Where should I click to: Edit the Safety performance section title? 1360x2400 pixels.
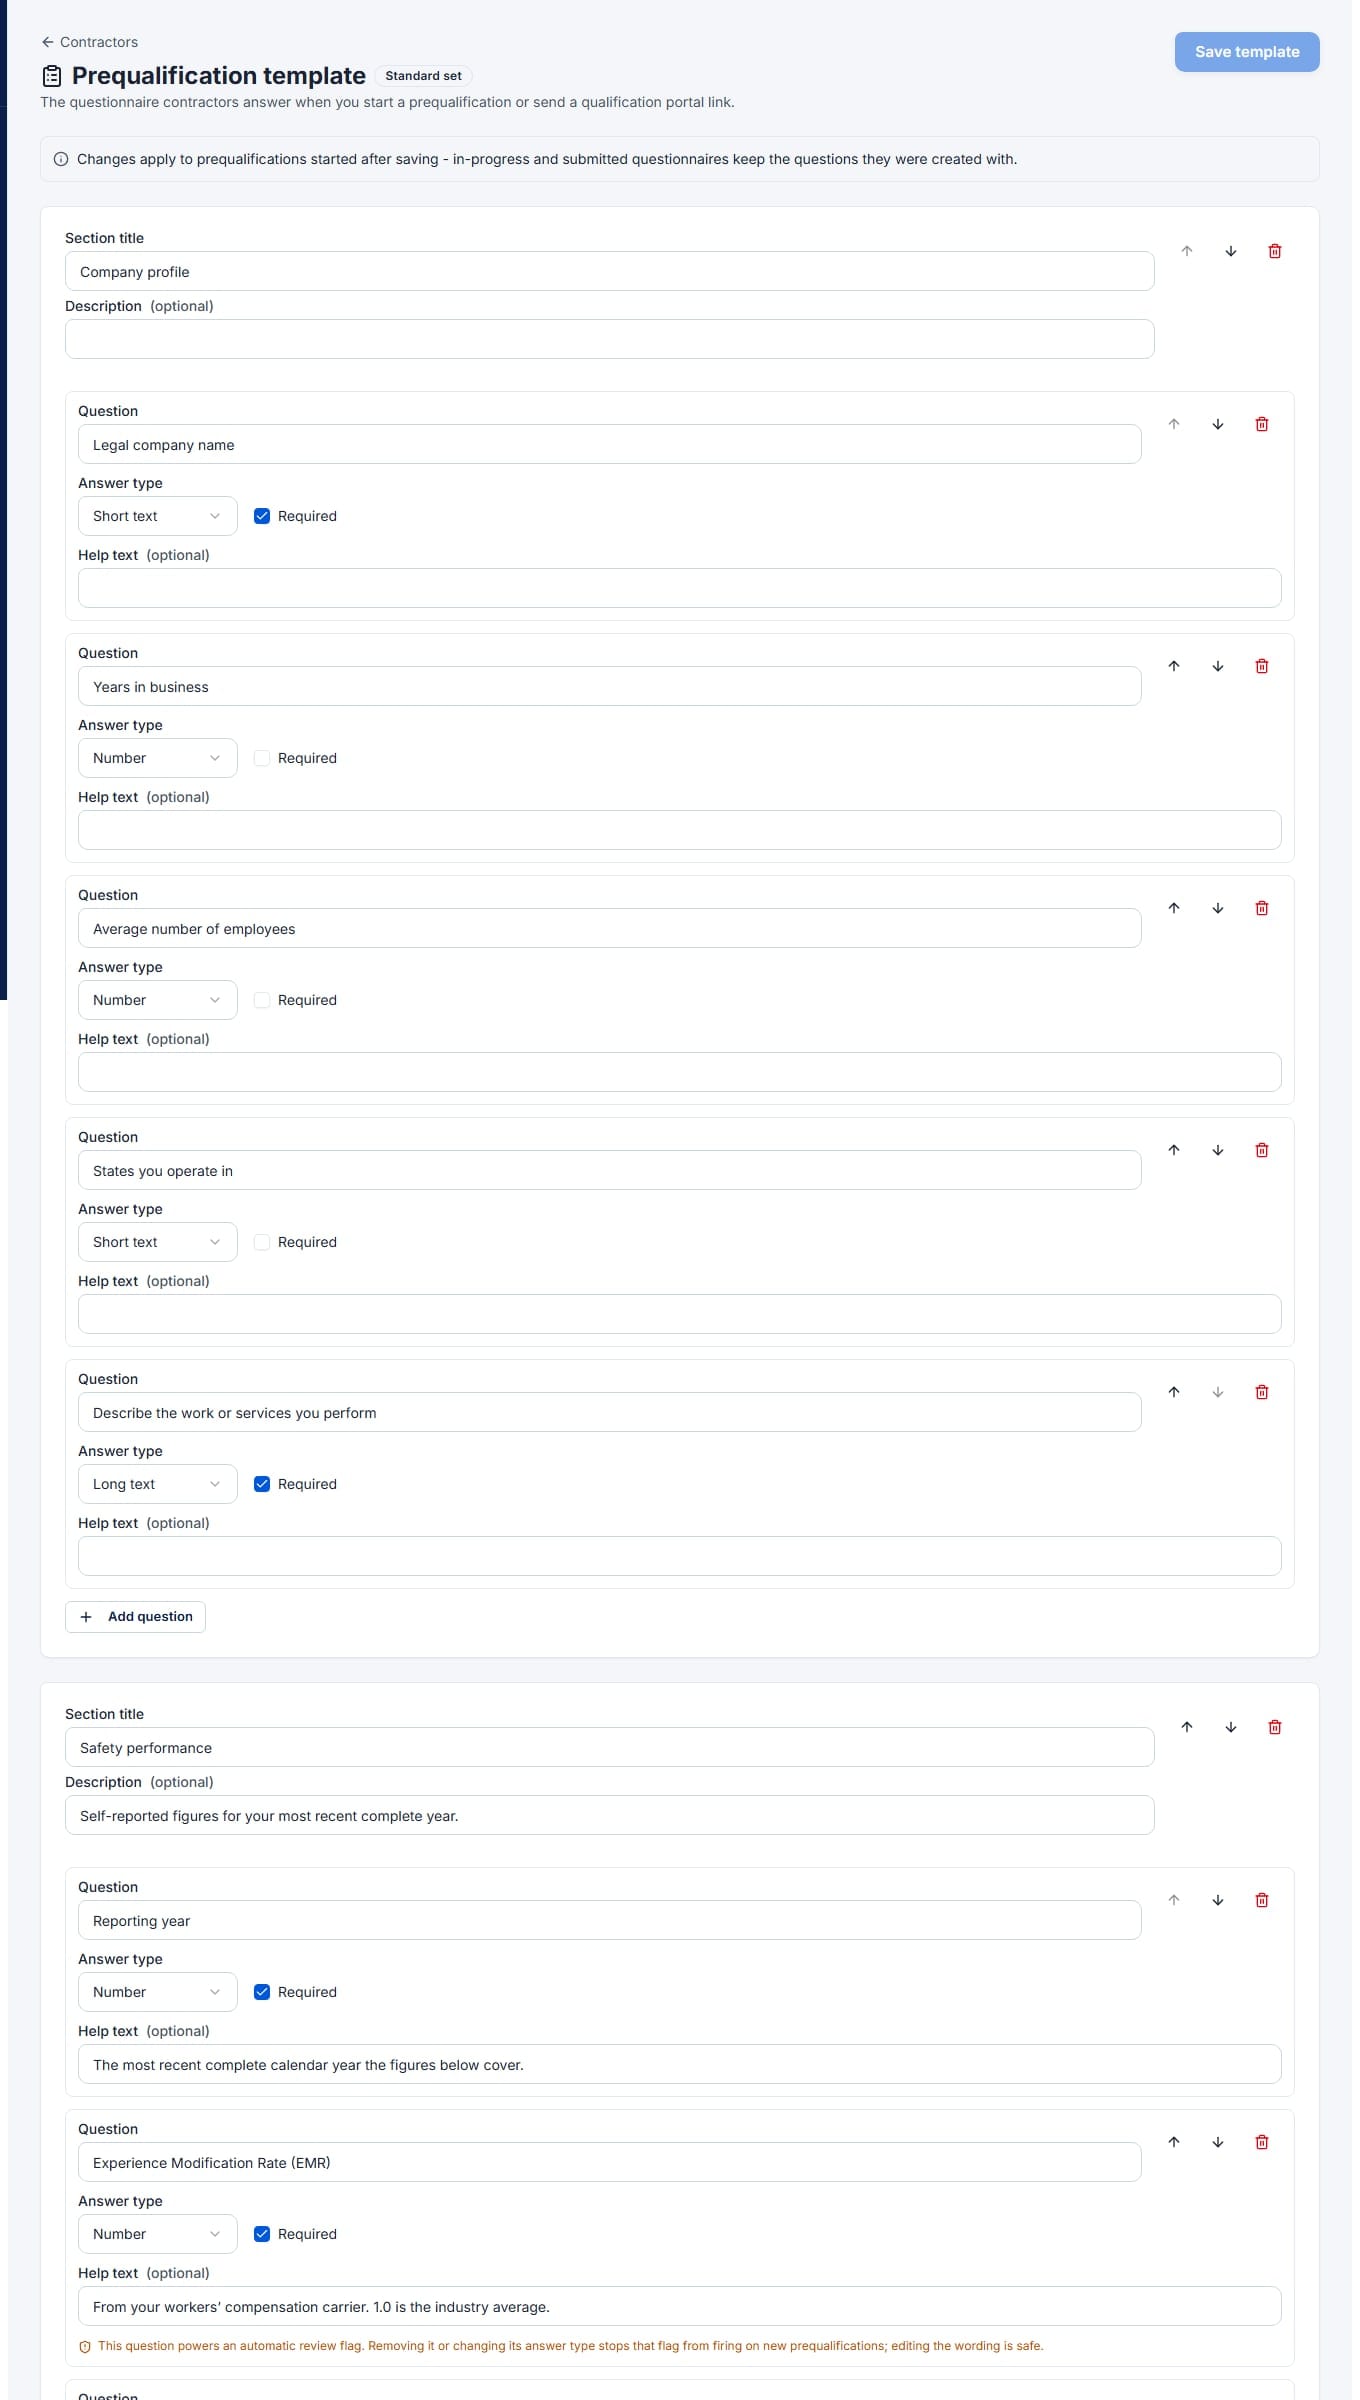click(x=610, y=1748)
